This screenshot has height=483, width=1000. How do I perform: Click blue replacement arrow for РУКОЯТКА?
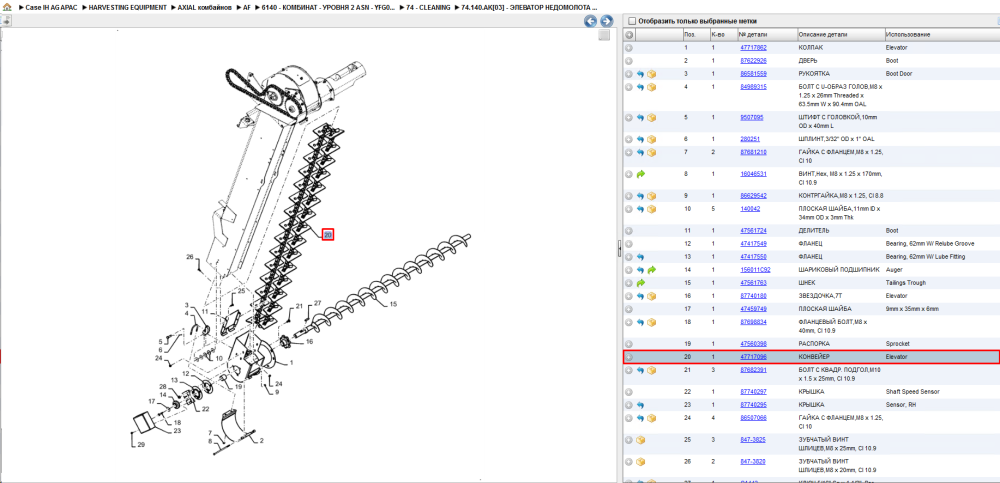coord(640,74)
